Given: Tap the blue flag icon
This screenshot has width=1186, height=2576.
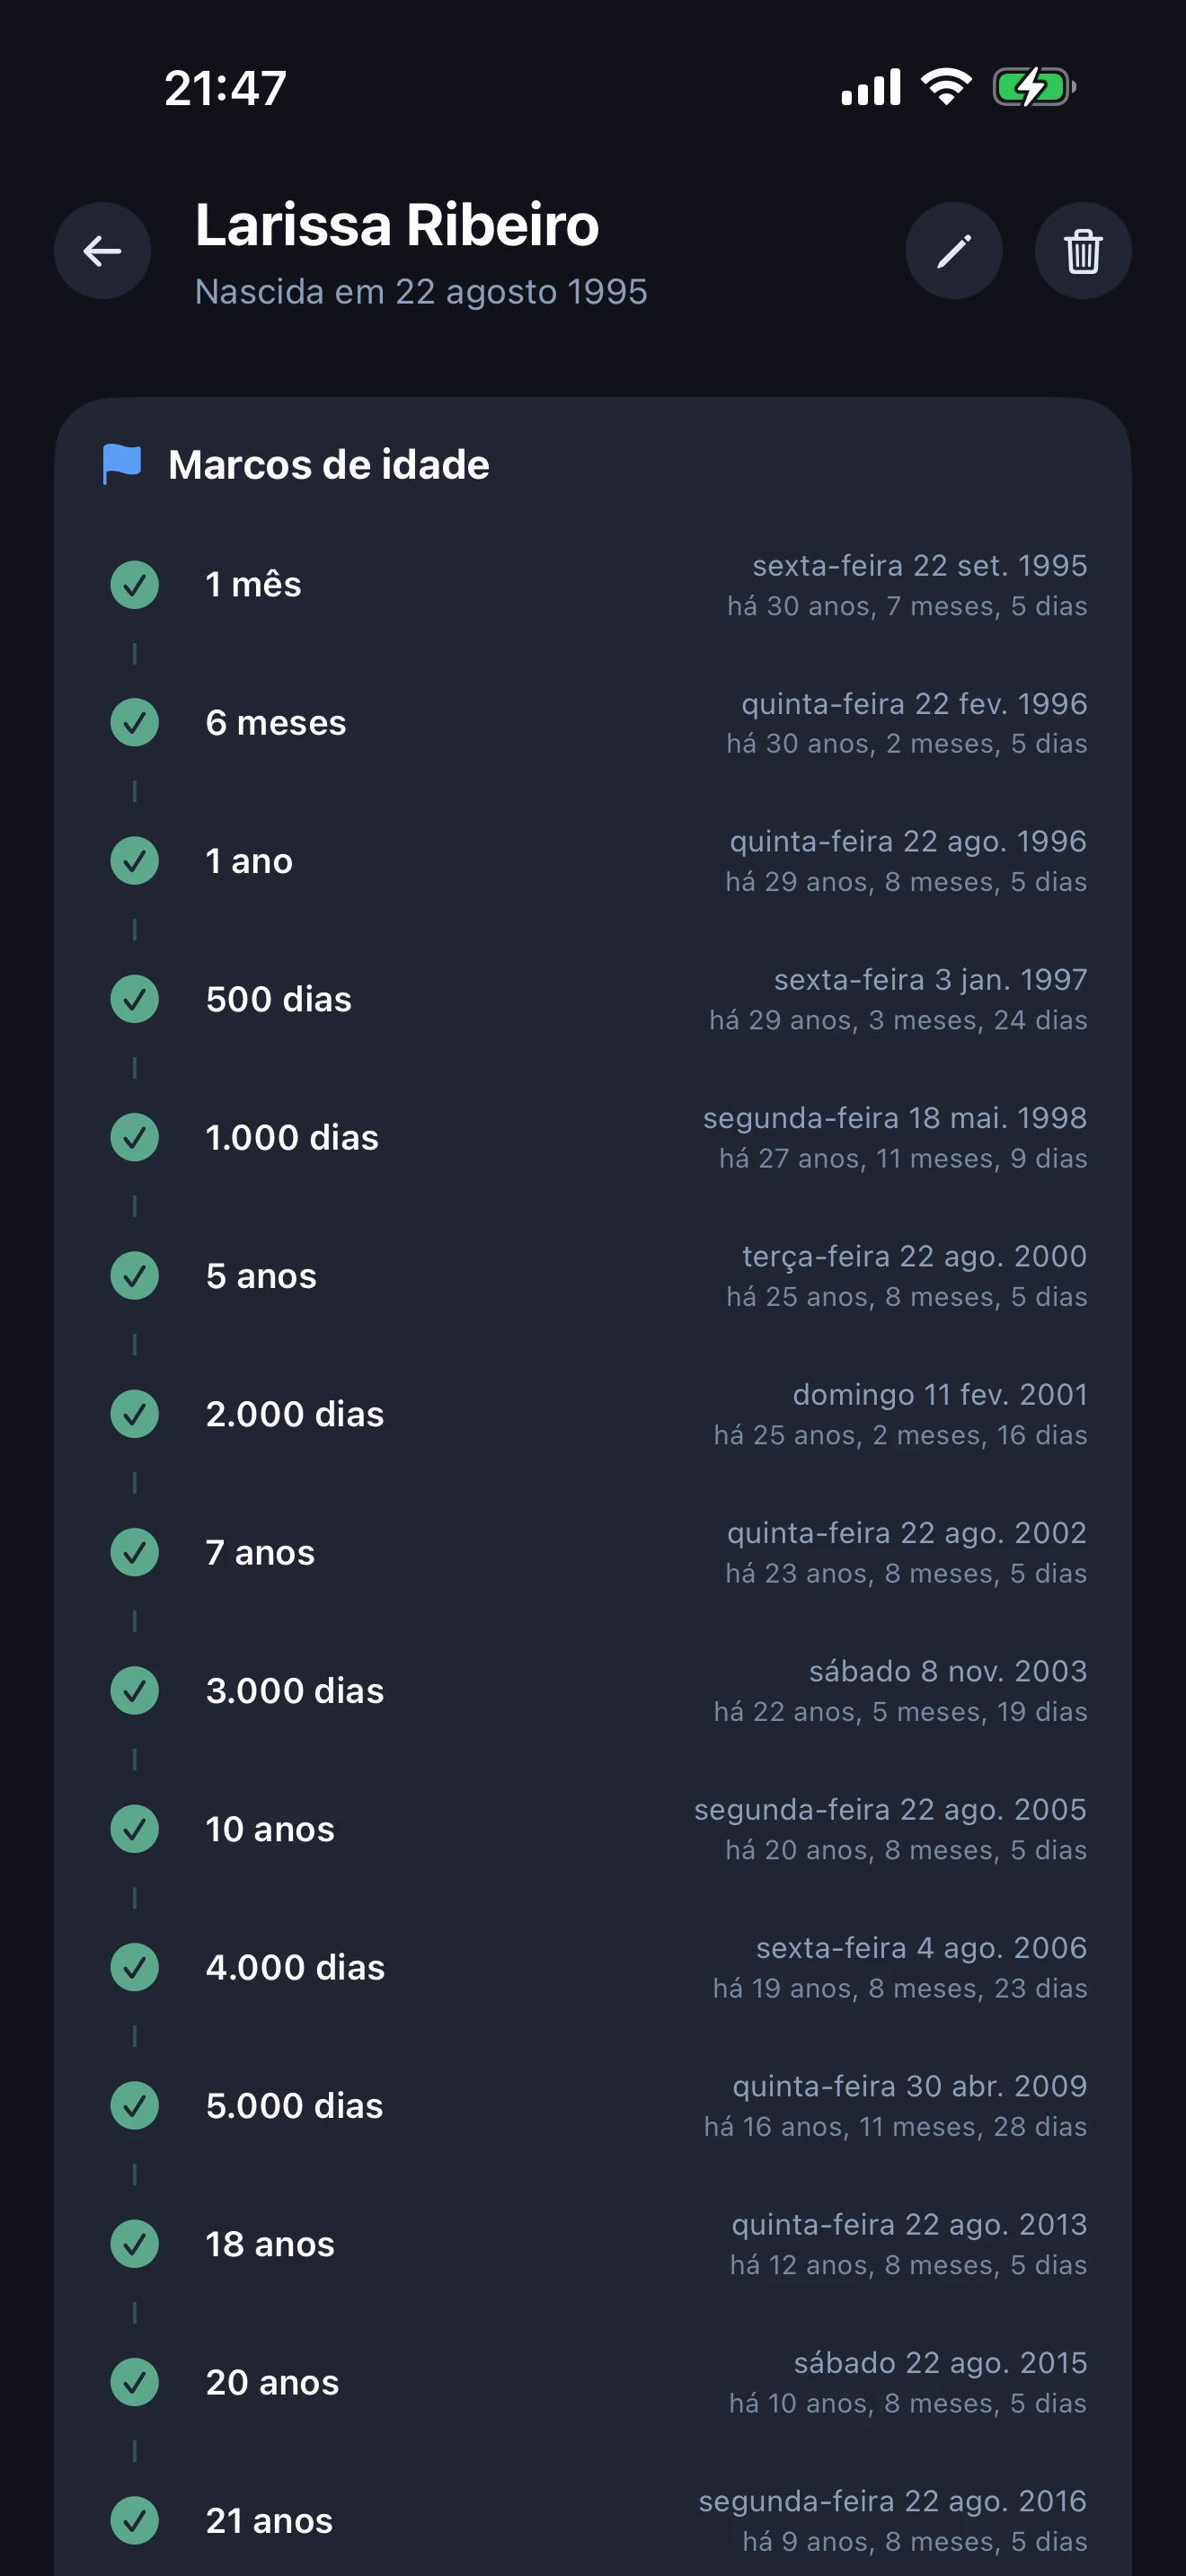Looking at the screenshot, I should pyautogui.click(x=122, y=464).
